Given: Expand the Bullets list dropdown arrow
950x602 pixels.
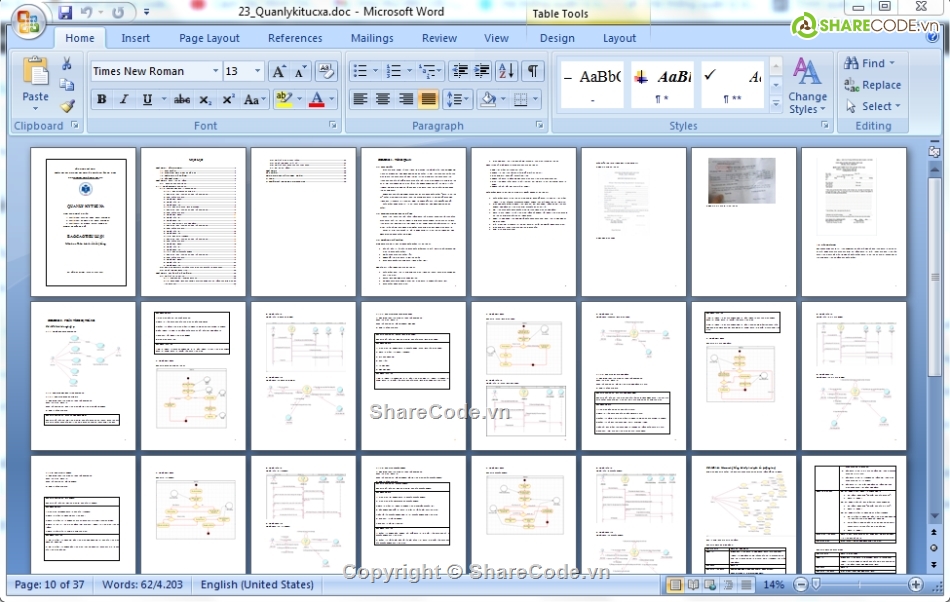Looking at the screenshot, I should [x=375, y=71].
